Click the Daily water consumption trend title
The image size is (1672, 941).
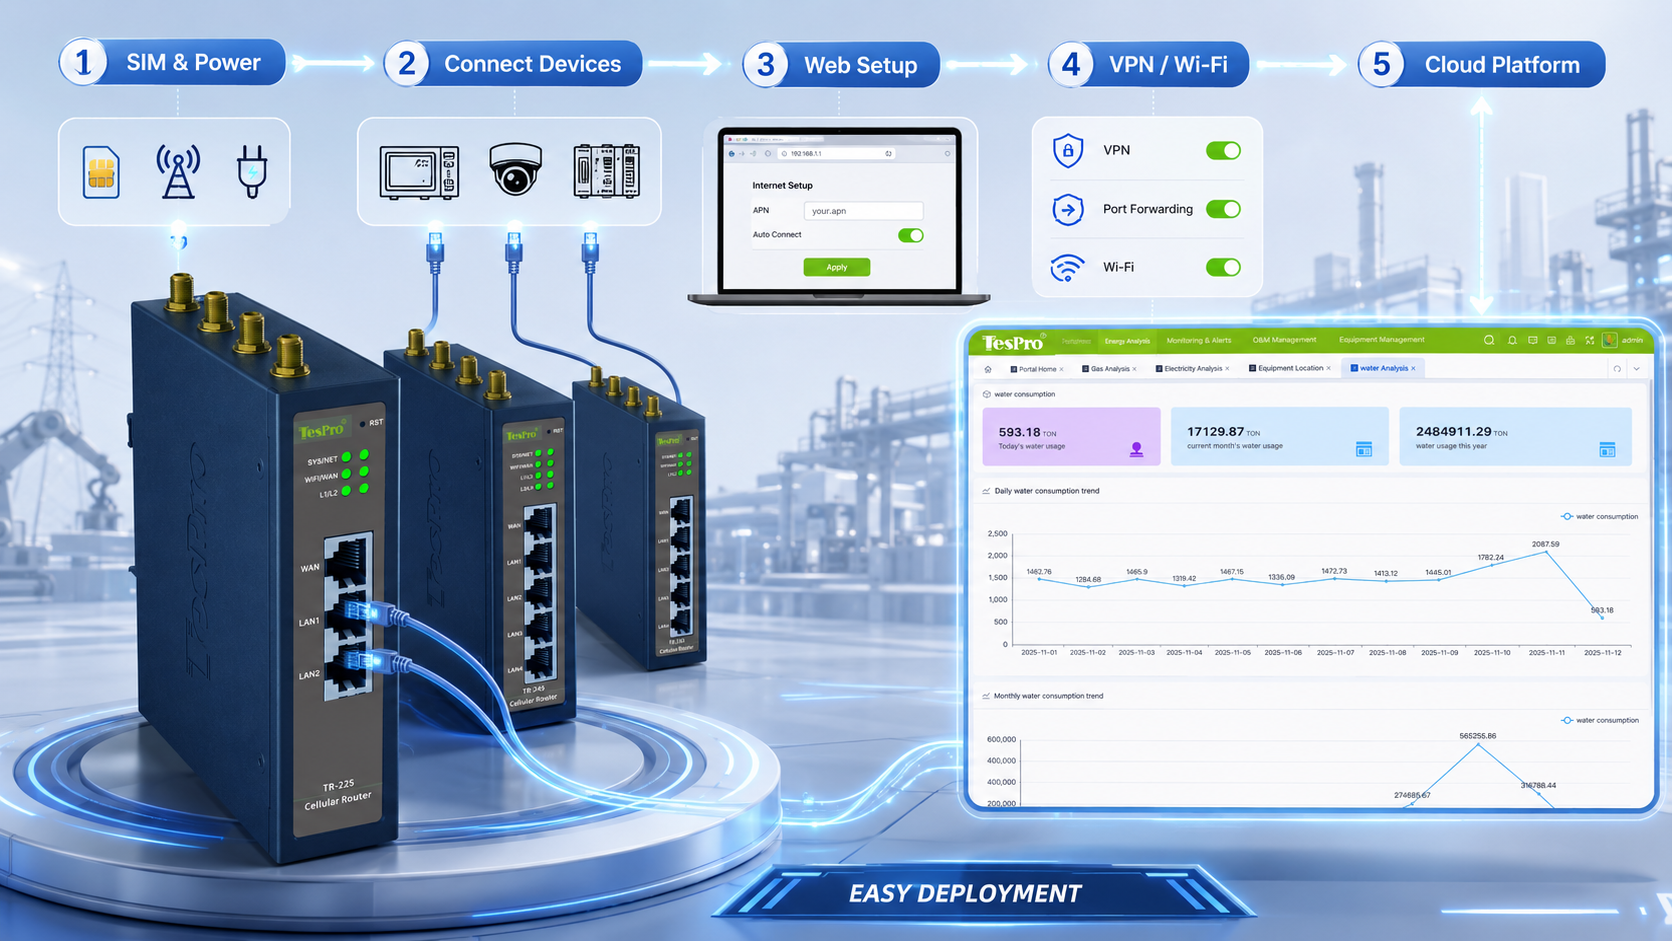(1047, 491)
